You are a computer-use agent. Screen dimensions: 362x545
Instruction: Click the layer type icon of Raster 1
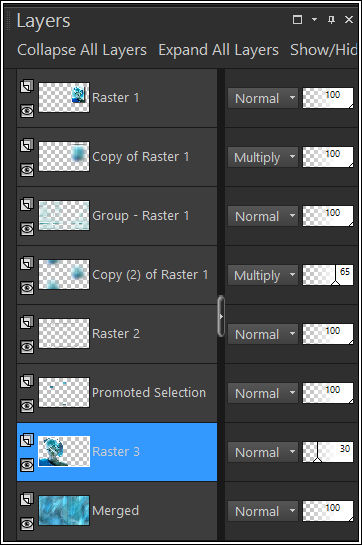27,86
